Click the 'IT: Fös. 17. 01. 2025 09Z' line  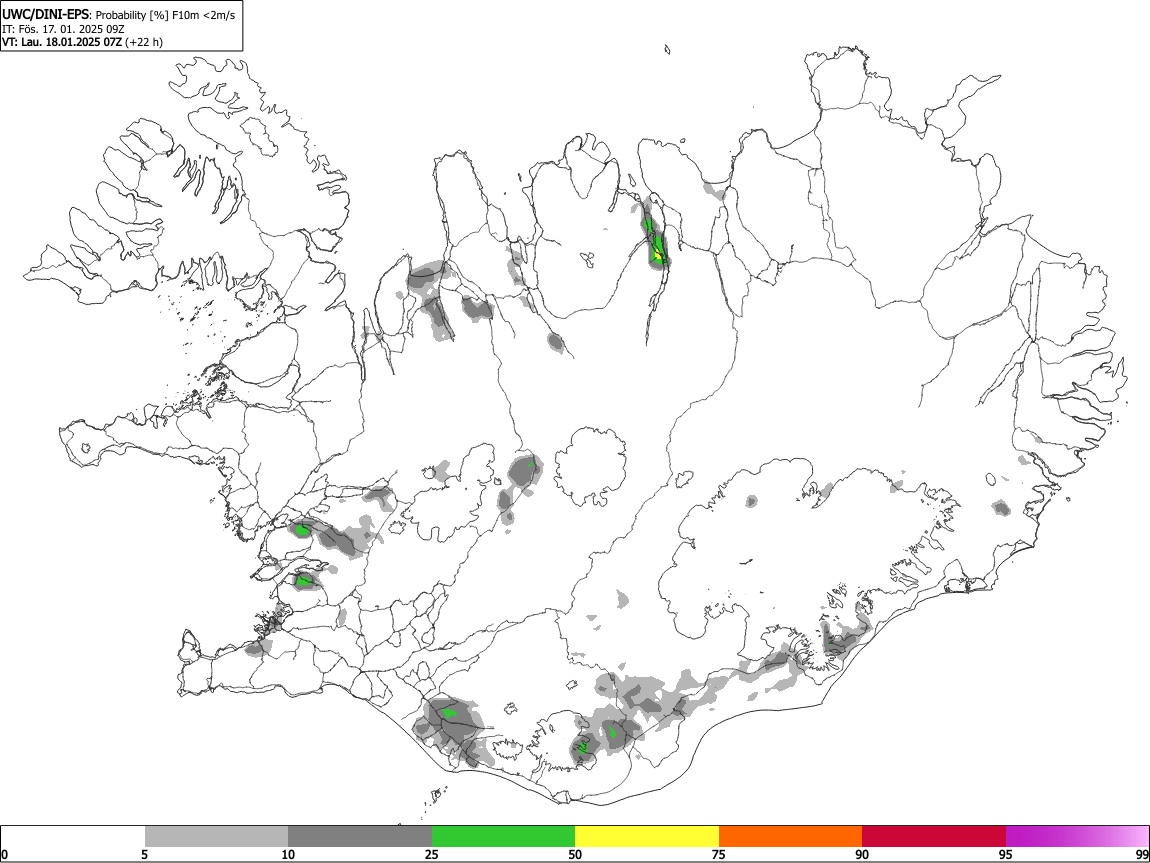coord(63,29)
